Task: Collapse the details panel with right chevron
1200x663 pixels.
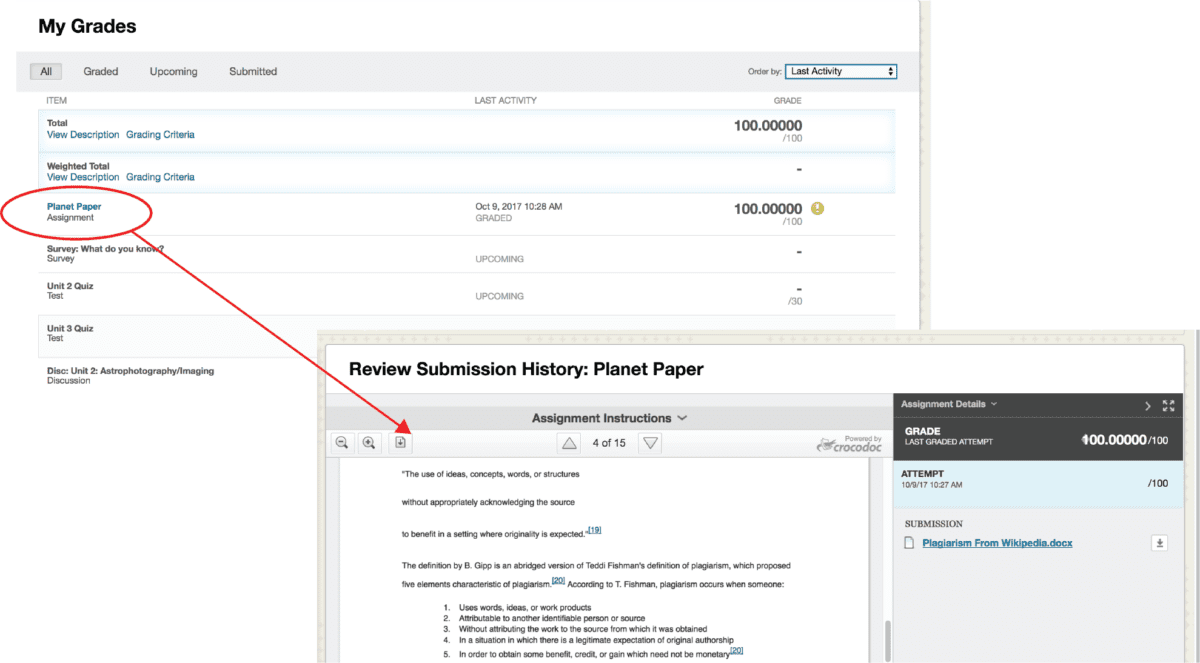Action: (1147, 405)
